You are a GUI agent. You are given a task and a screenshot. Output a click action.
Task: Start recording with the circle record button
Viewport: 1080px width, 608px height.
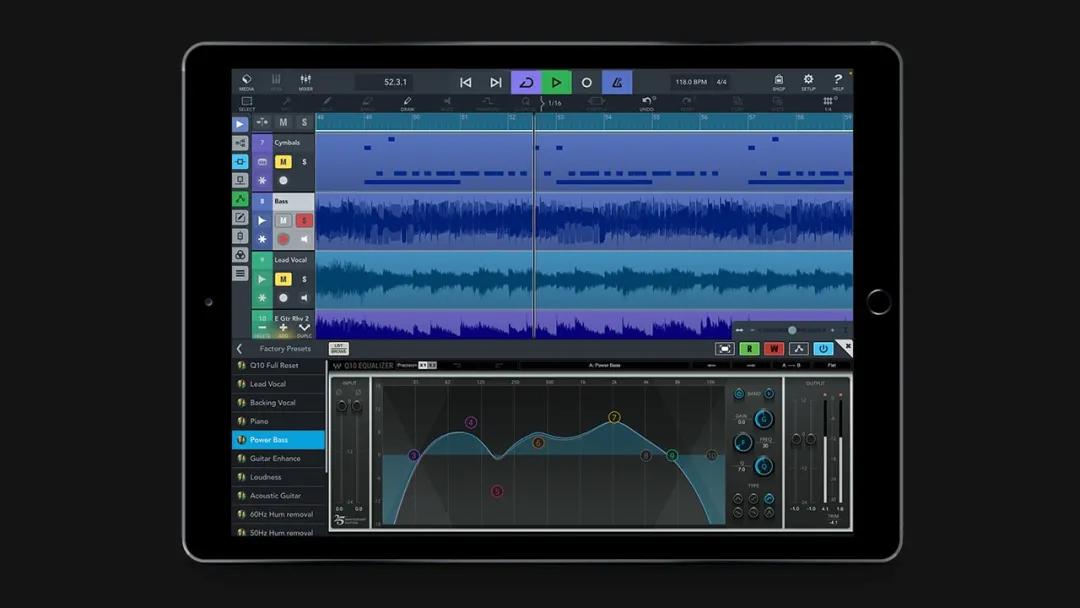tap(587, 82)
